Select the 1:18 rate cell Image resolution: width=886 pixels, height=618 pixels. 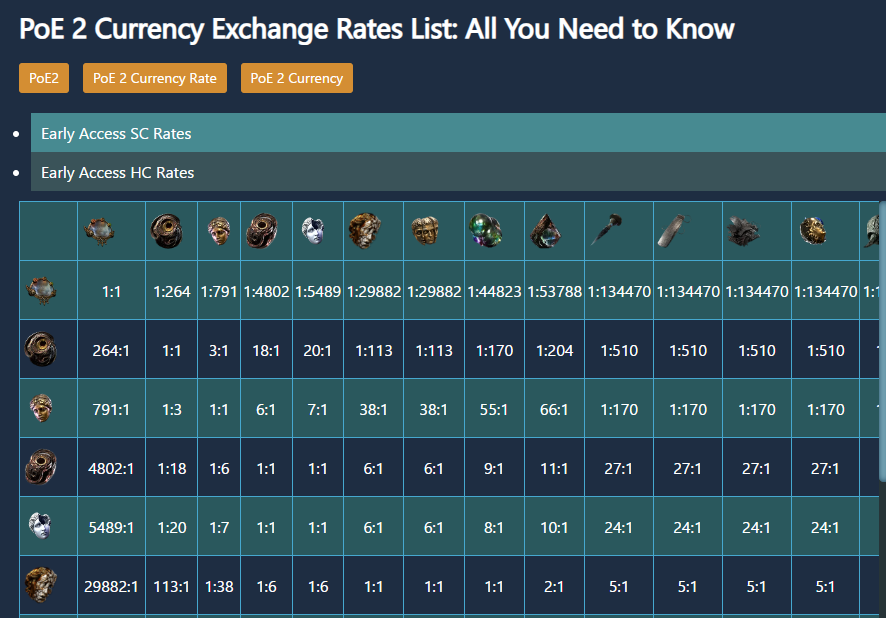point(172,468)
